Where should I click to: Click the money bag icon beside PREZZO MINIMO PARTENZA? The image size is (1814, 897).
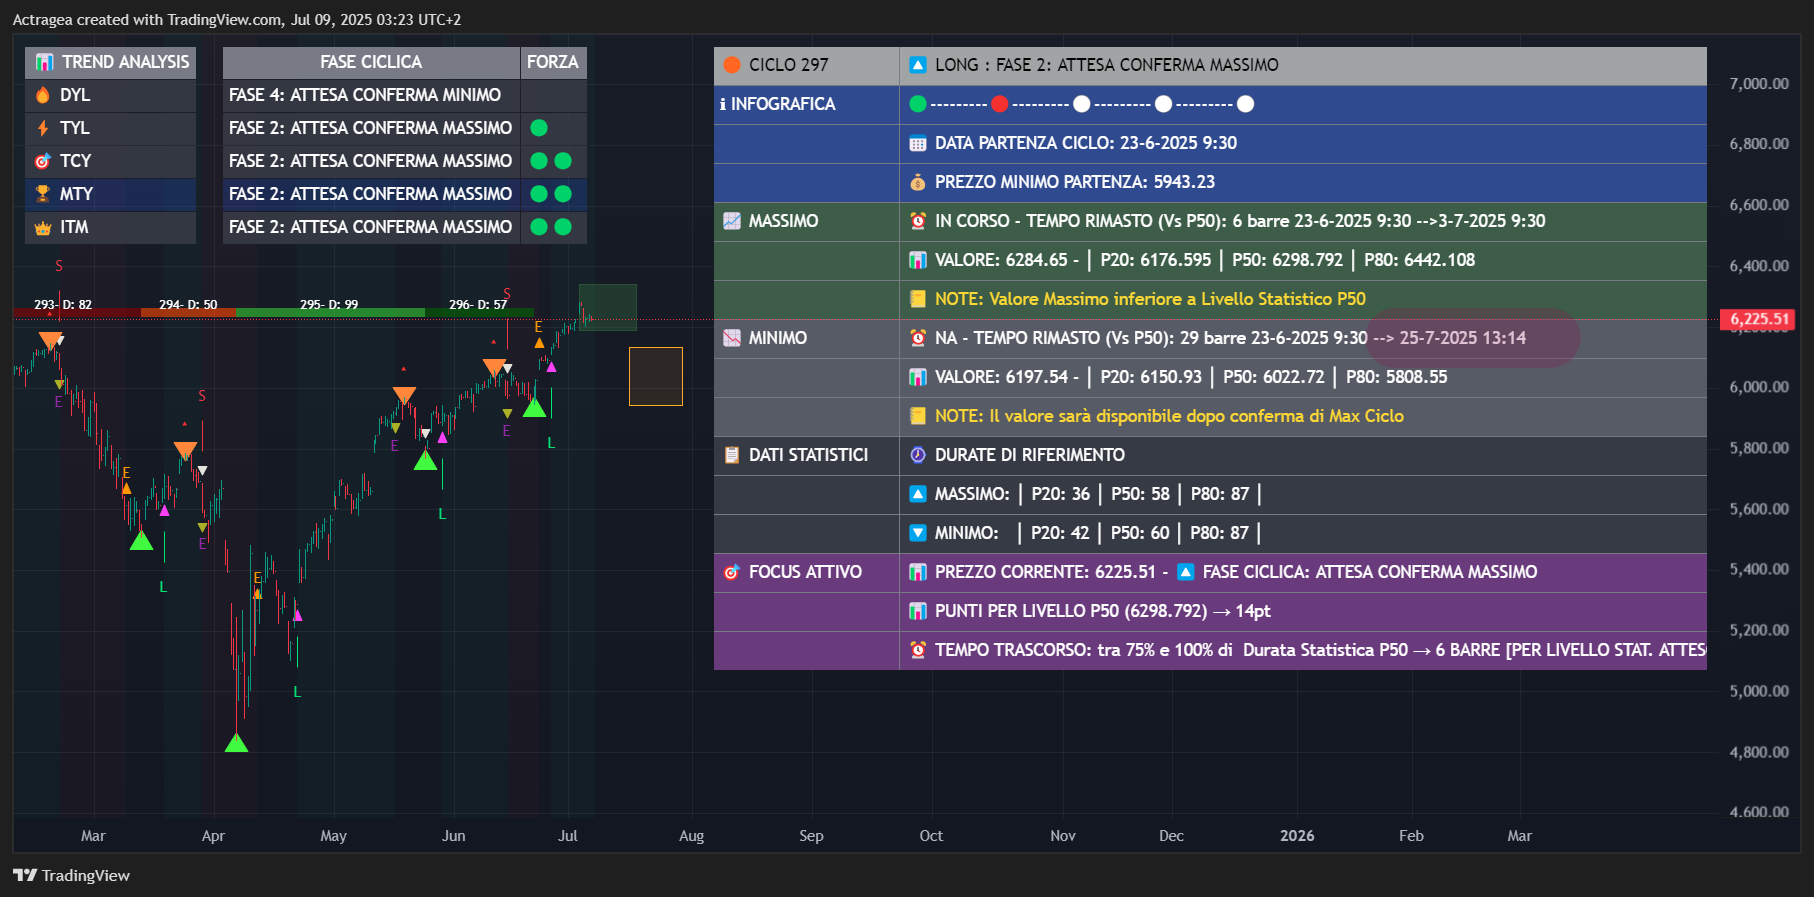coord(918,182)
